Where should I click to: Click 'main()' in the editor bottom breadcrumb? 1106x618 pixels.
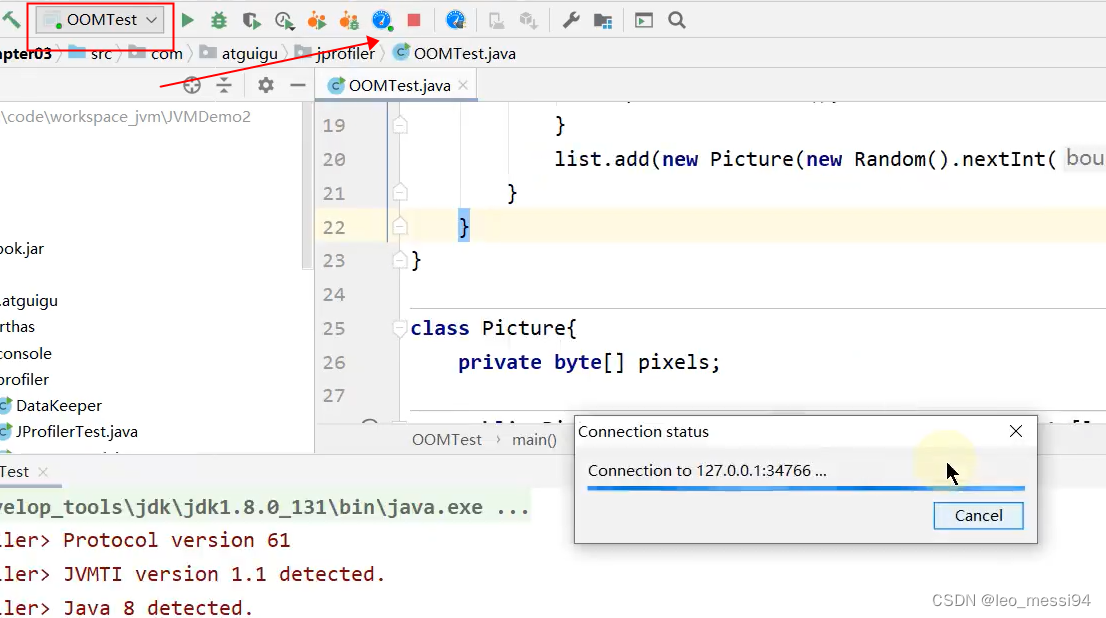[534, 440]
